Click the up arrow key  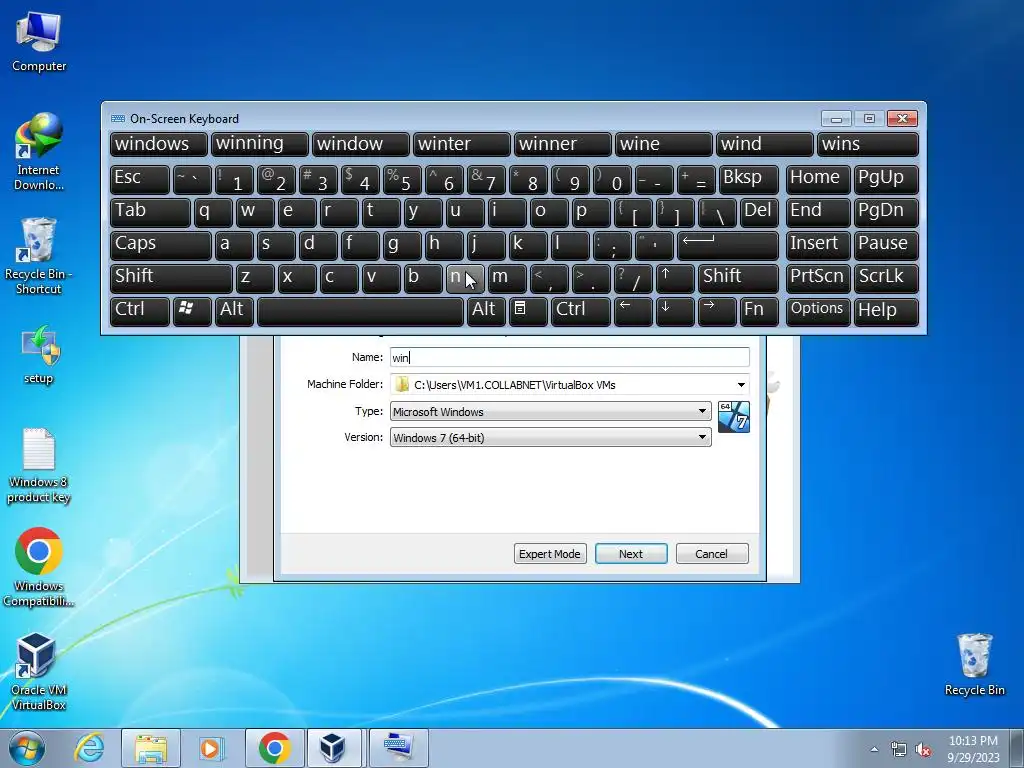click(x=675, y=278)
